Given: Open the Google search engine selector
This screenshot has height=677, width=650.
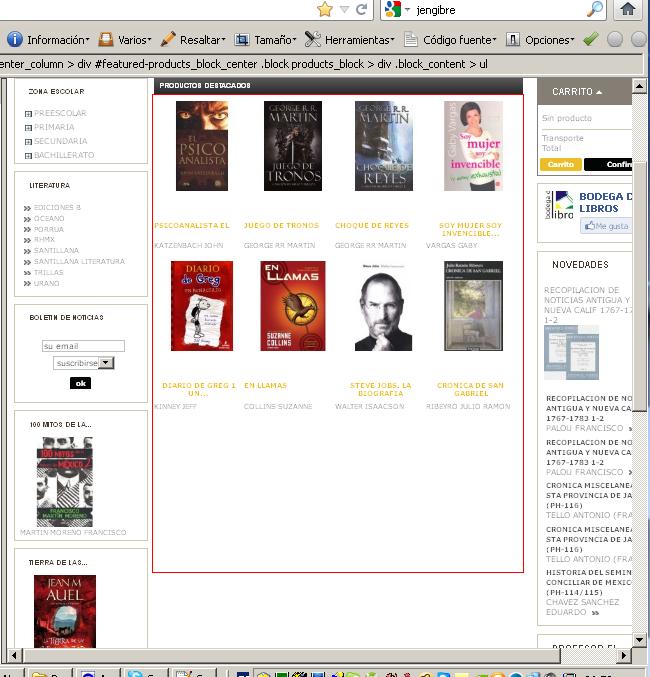Looking at the screenshot, I should (397, 9).
